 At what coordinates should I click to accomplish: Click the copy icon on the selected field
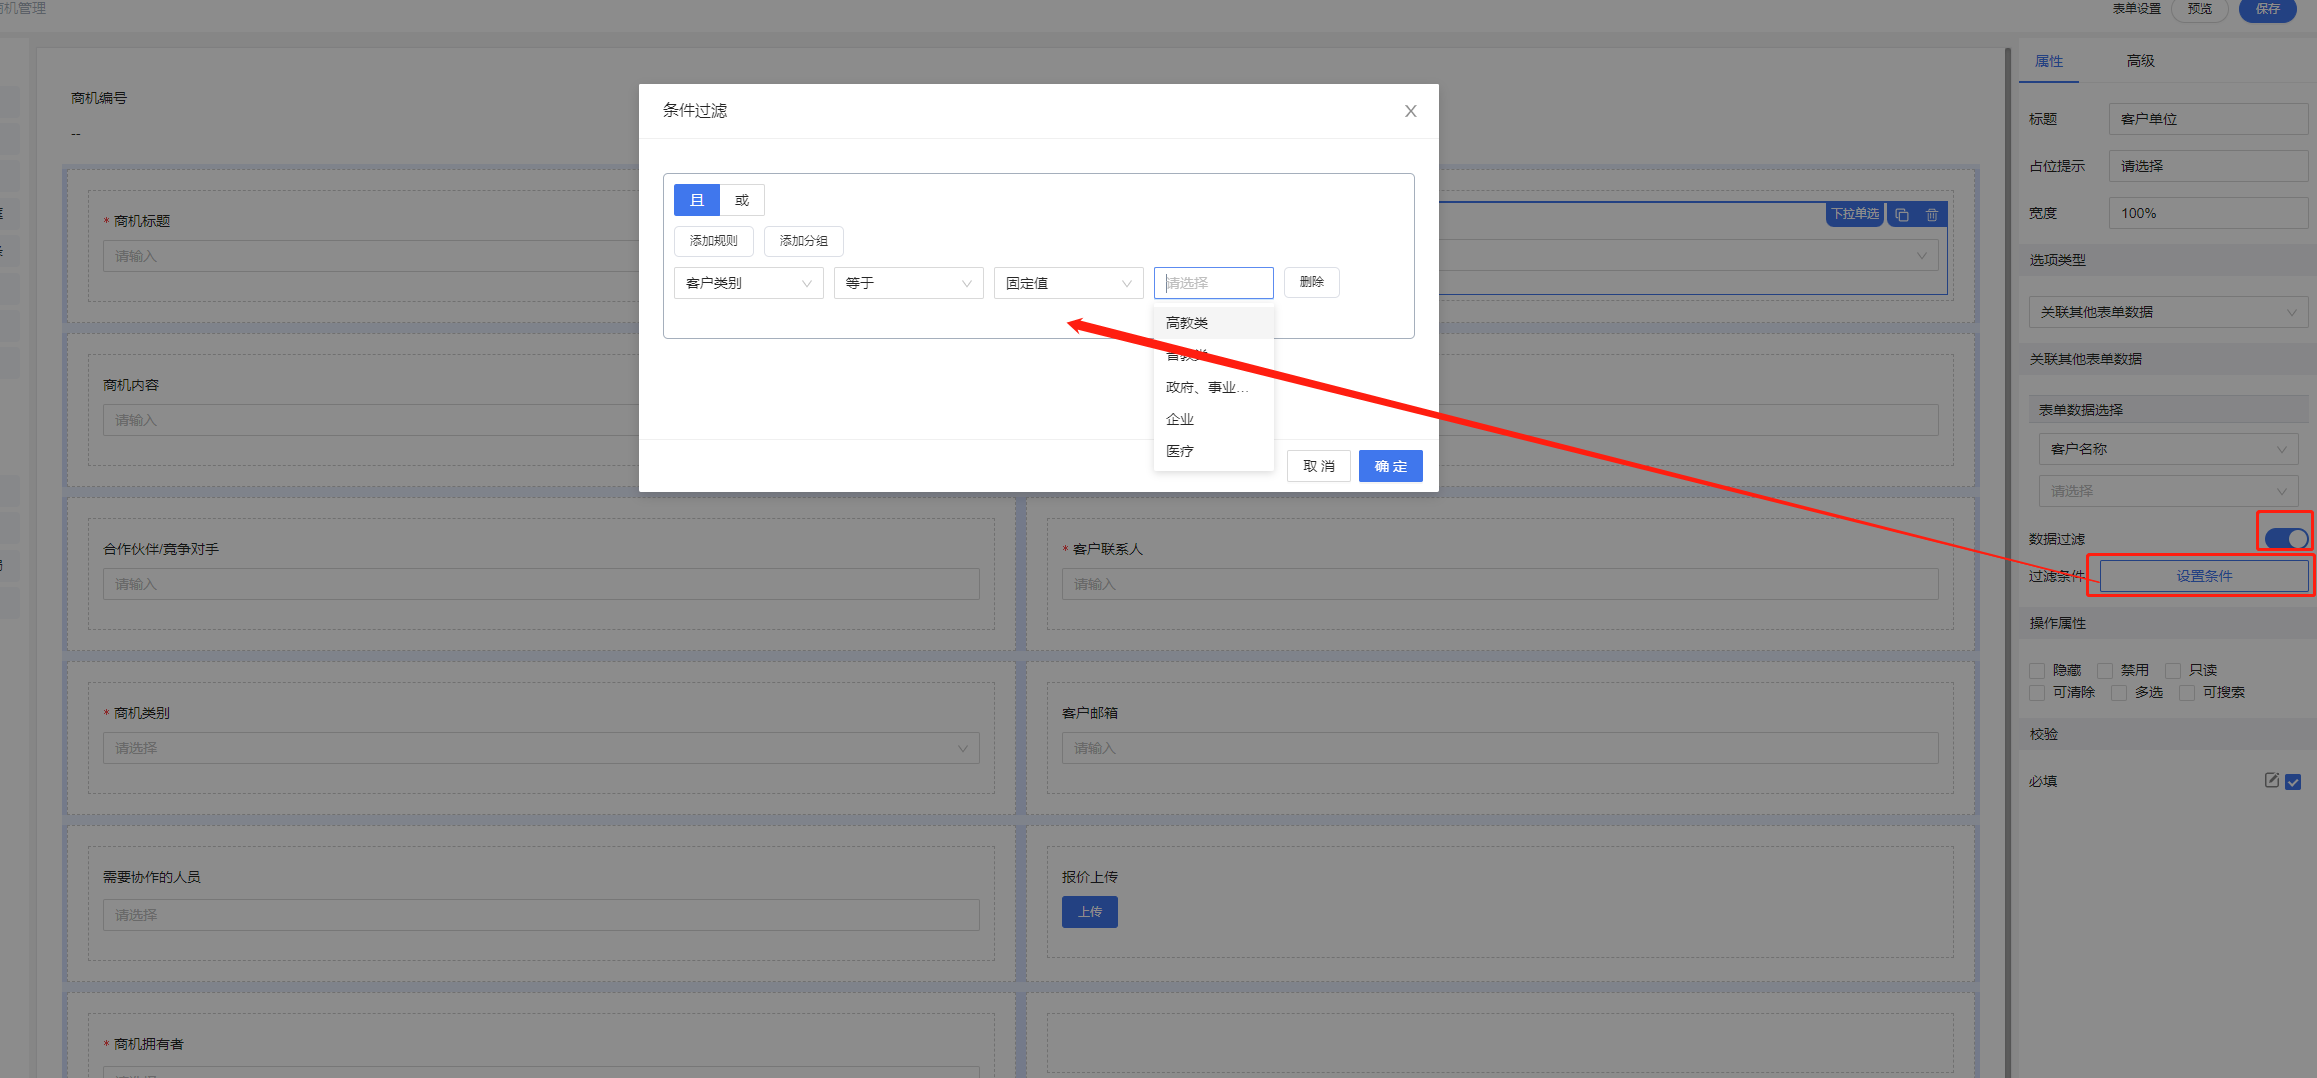coord(1902,215)
